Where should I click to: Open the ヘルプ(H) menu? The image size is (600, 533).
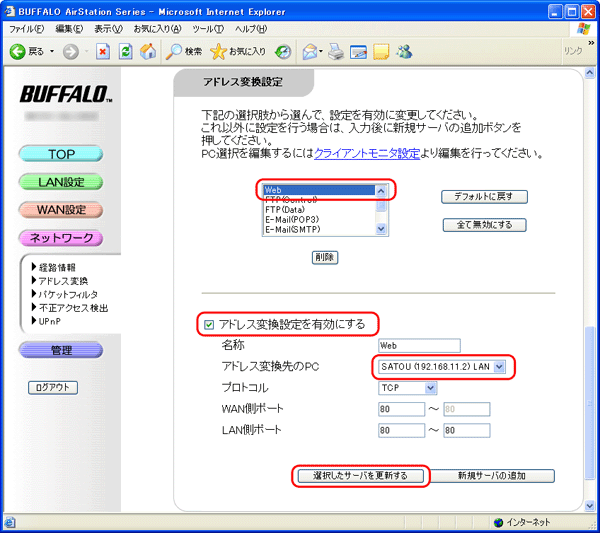tap(251, 29)
